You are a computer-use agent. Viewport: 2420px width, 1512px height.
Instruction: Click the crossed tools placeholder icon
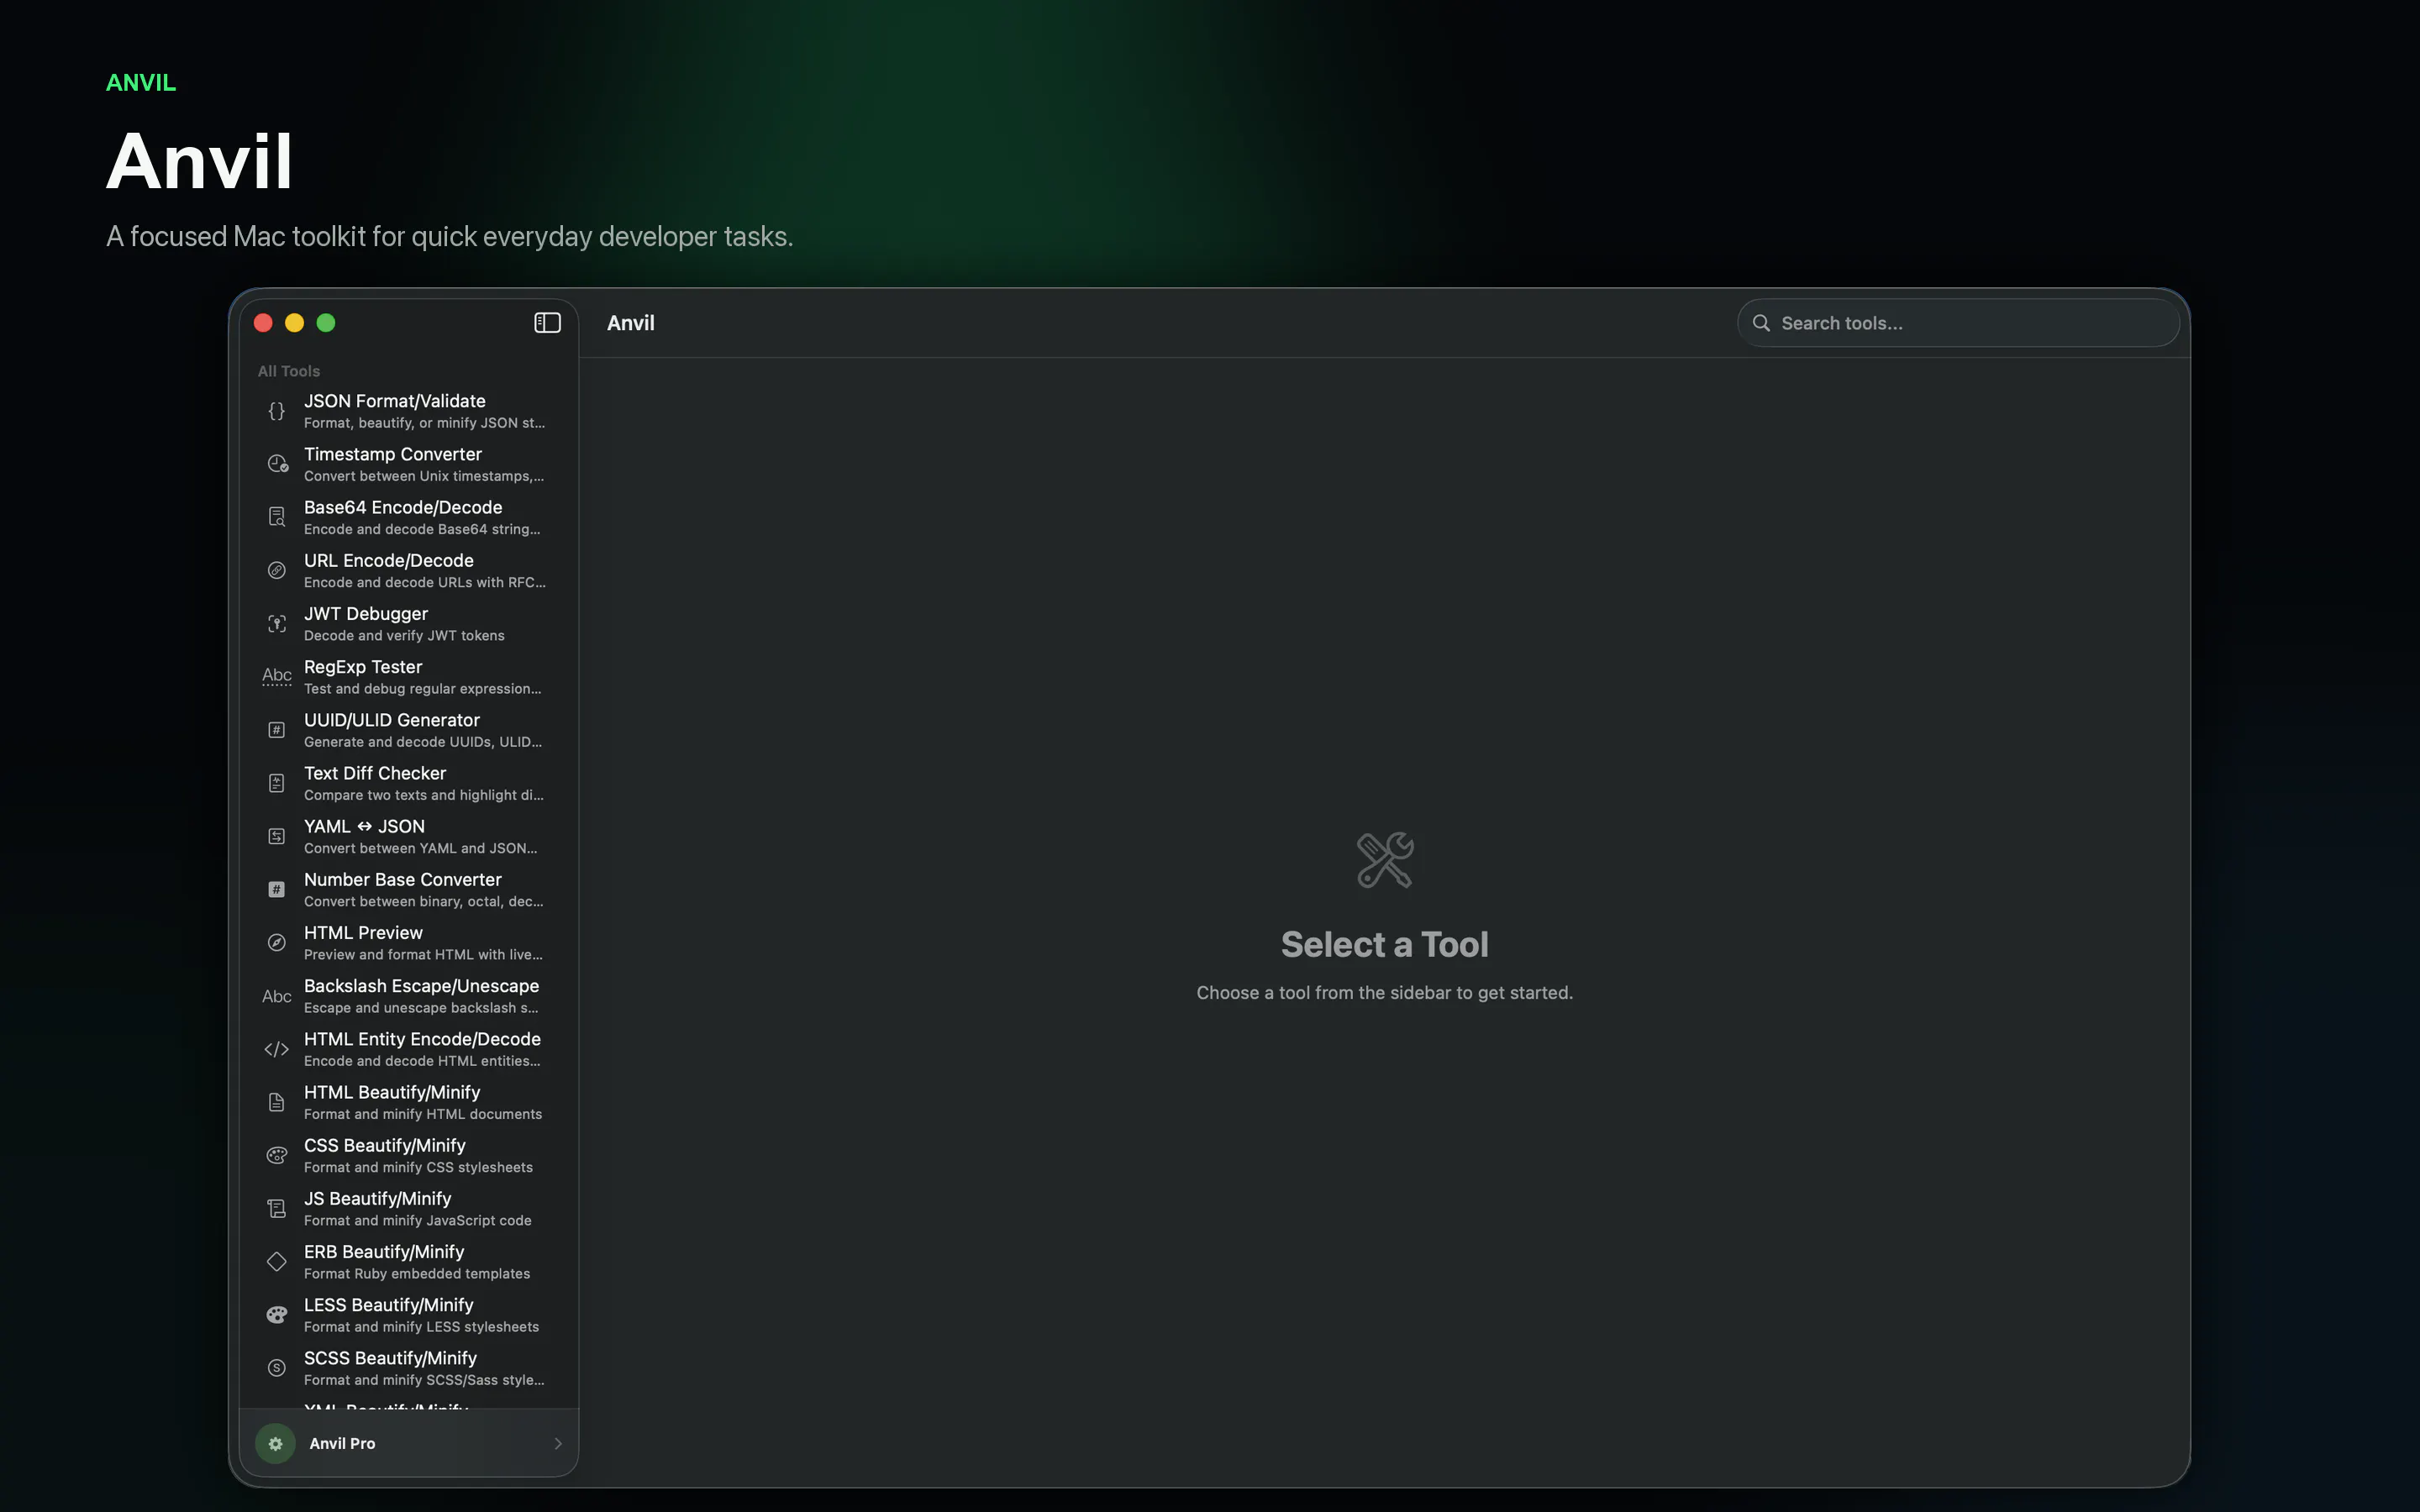1385,860
